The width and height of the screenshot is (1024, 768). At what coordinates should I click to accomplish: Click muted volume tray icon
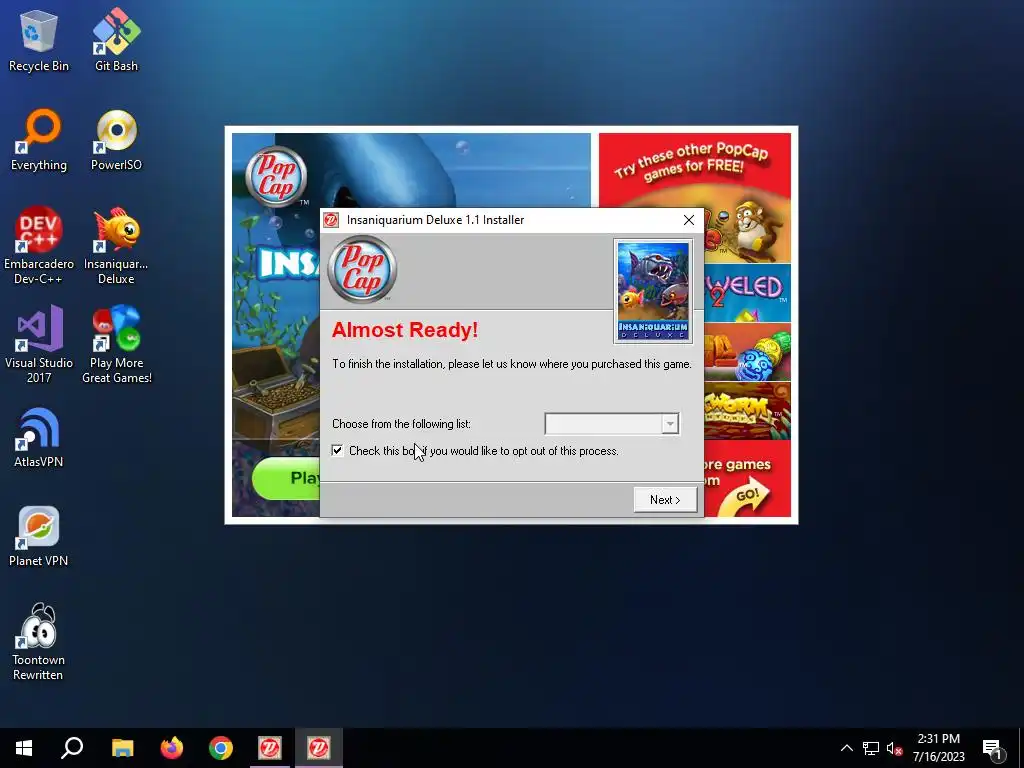pyautogui.click(x=895, y=748)
